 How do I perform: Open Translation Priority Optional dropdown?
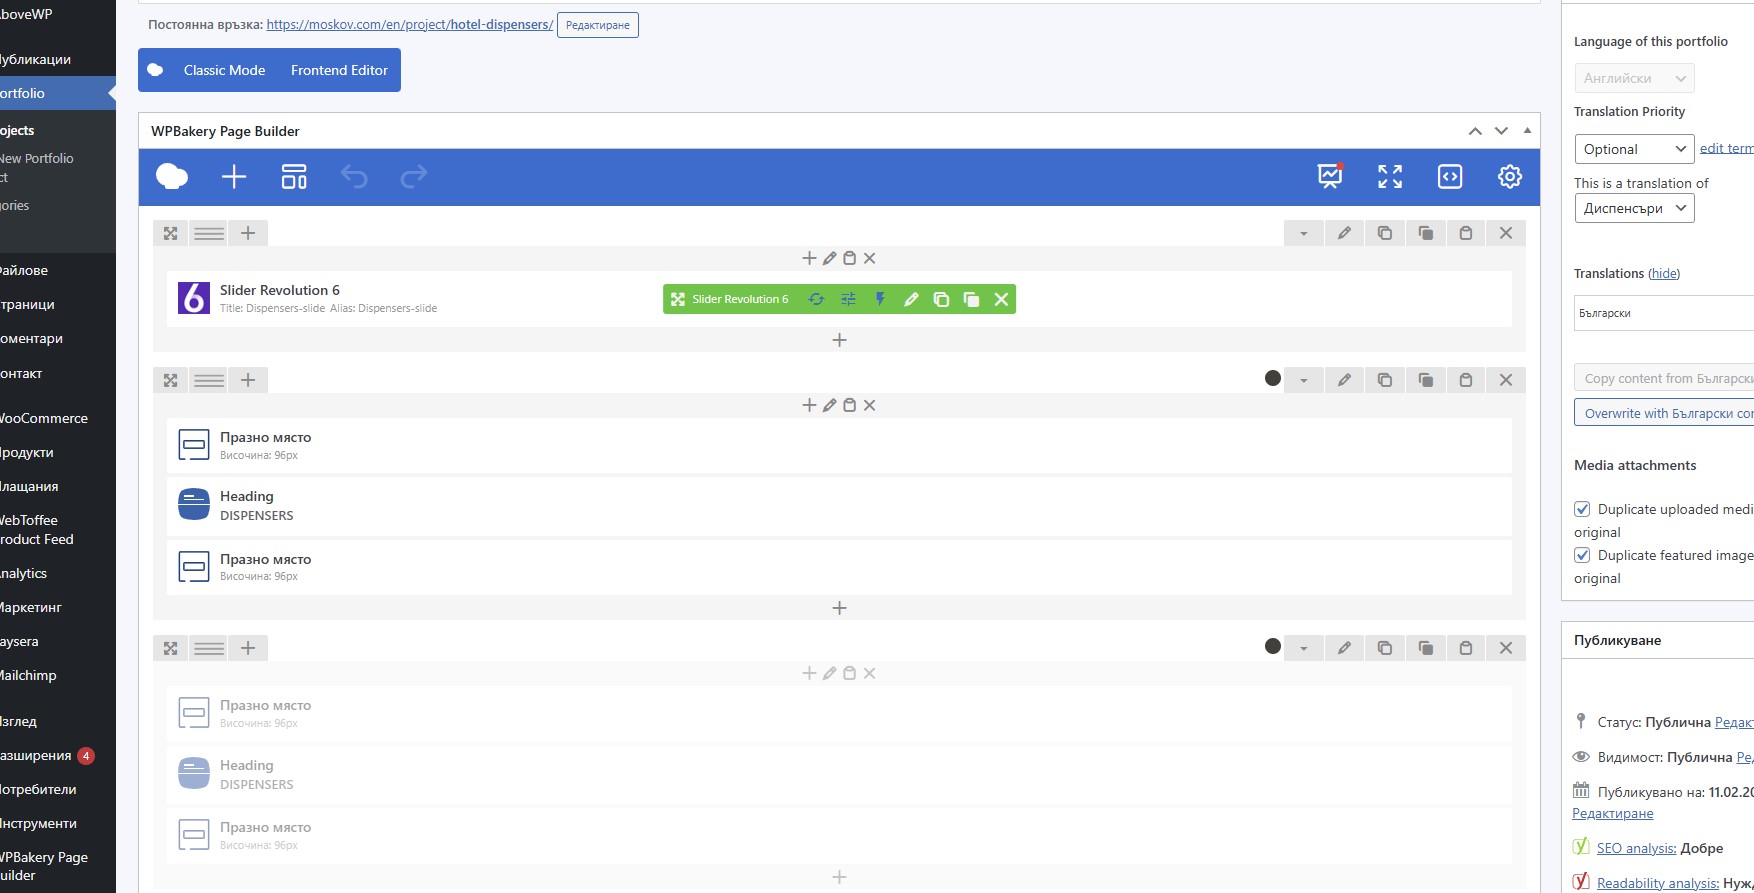1634,149
